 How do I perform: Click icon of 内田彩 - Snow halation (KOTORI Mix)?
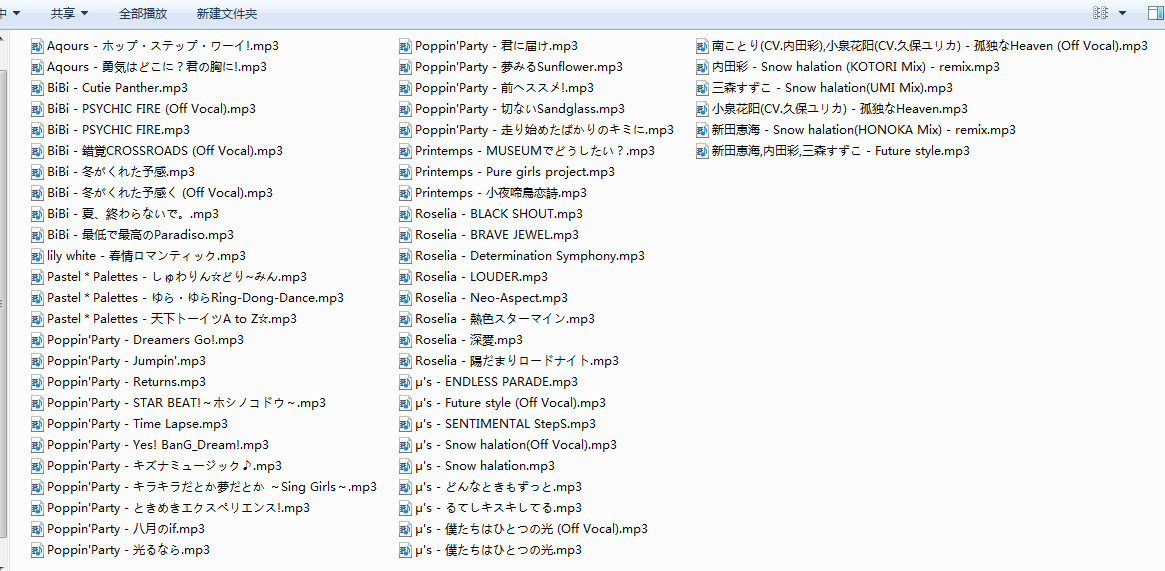(x=703, y=67)
